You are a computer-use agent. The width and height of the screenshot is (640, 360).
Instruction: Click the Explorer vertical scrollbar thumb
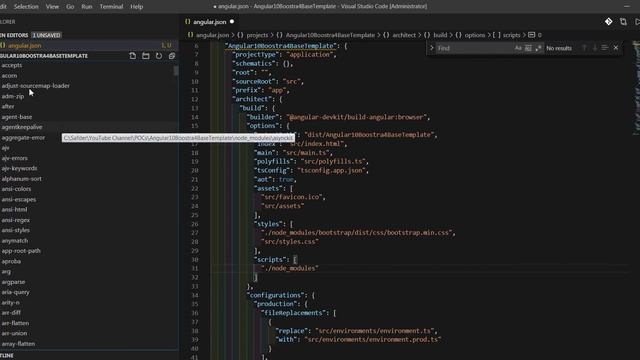pyautogui.click(x=176, y=71)
